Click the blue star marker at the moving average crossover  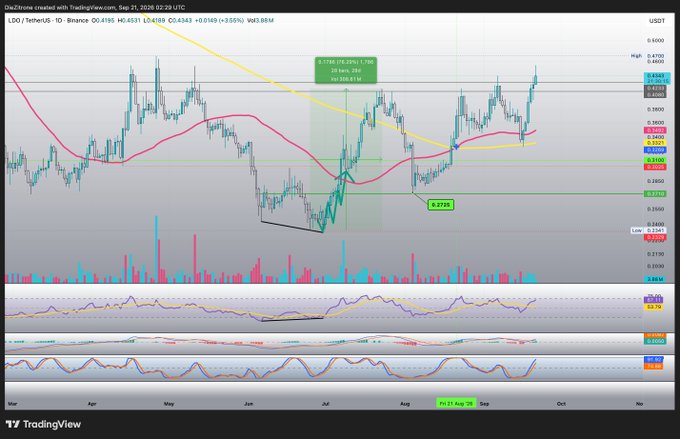click(456, 147)
